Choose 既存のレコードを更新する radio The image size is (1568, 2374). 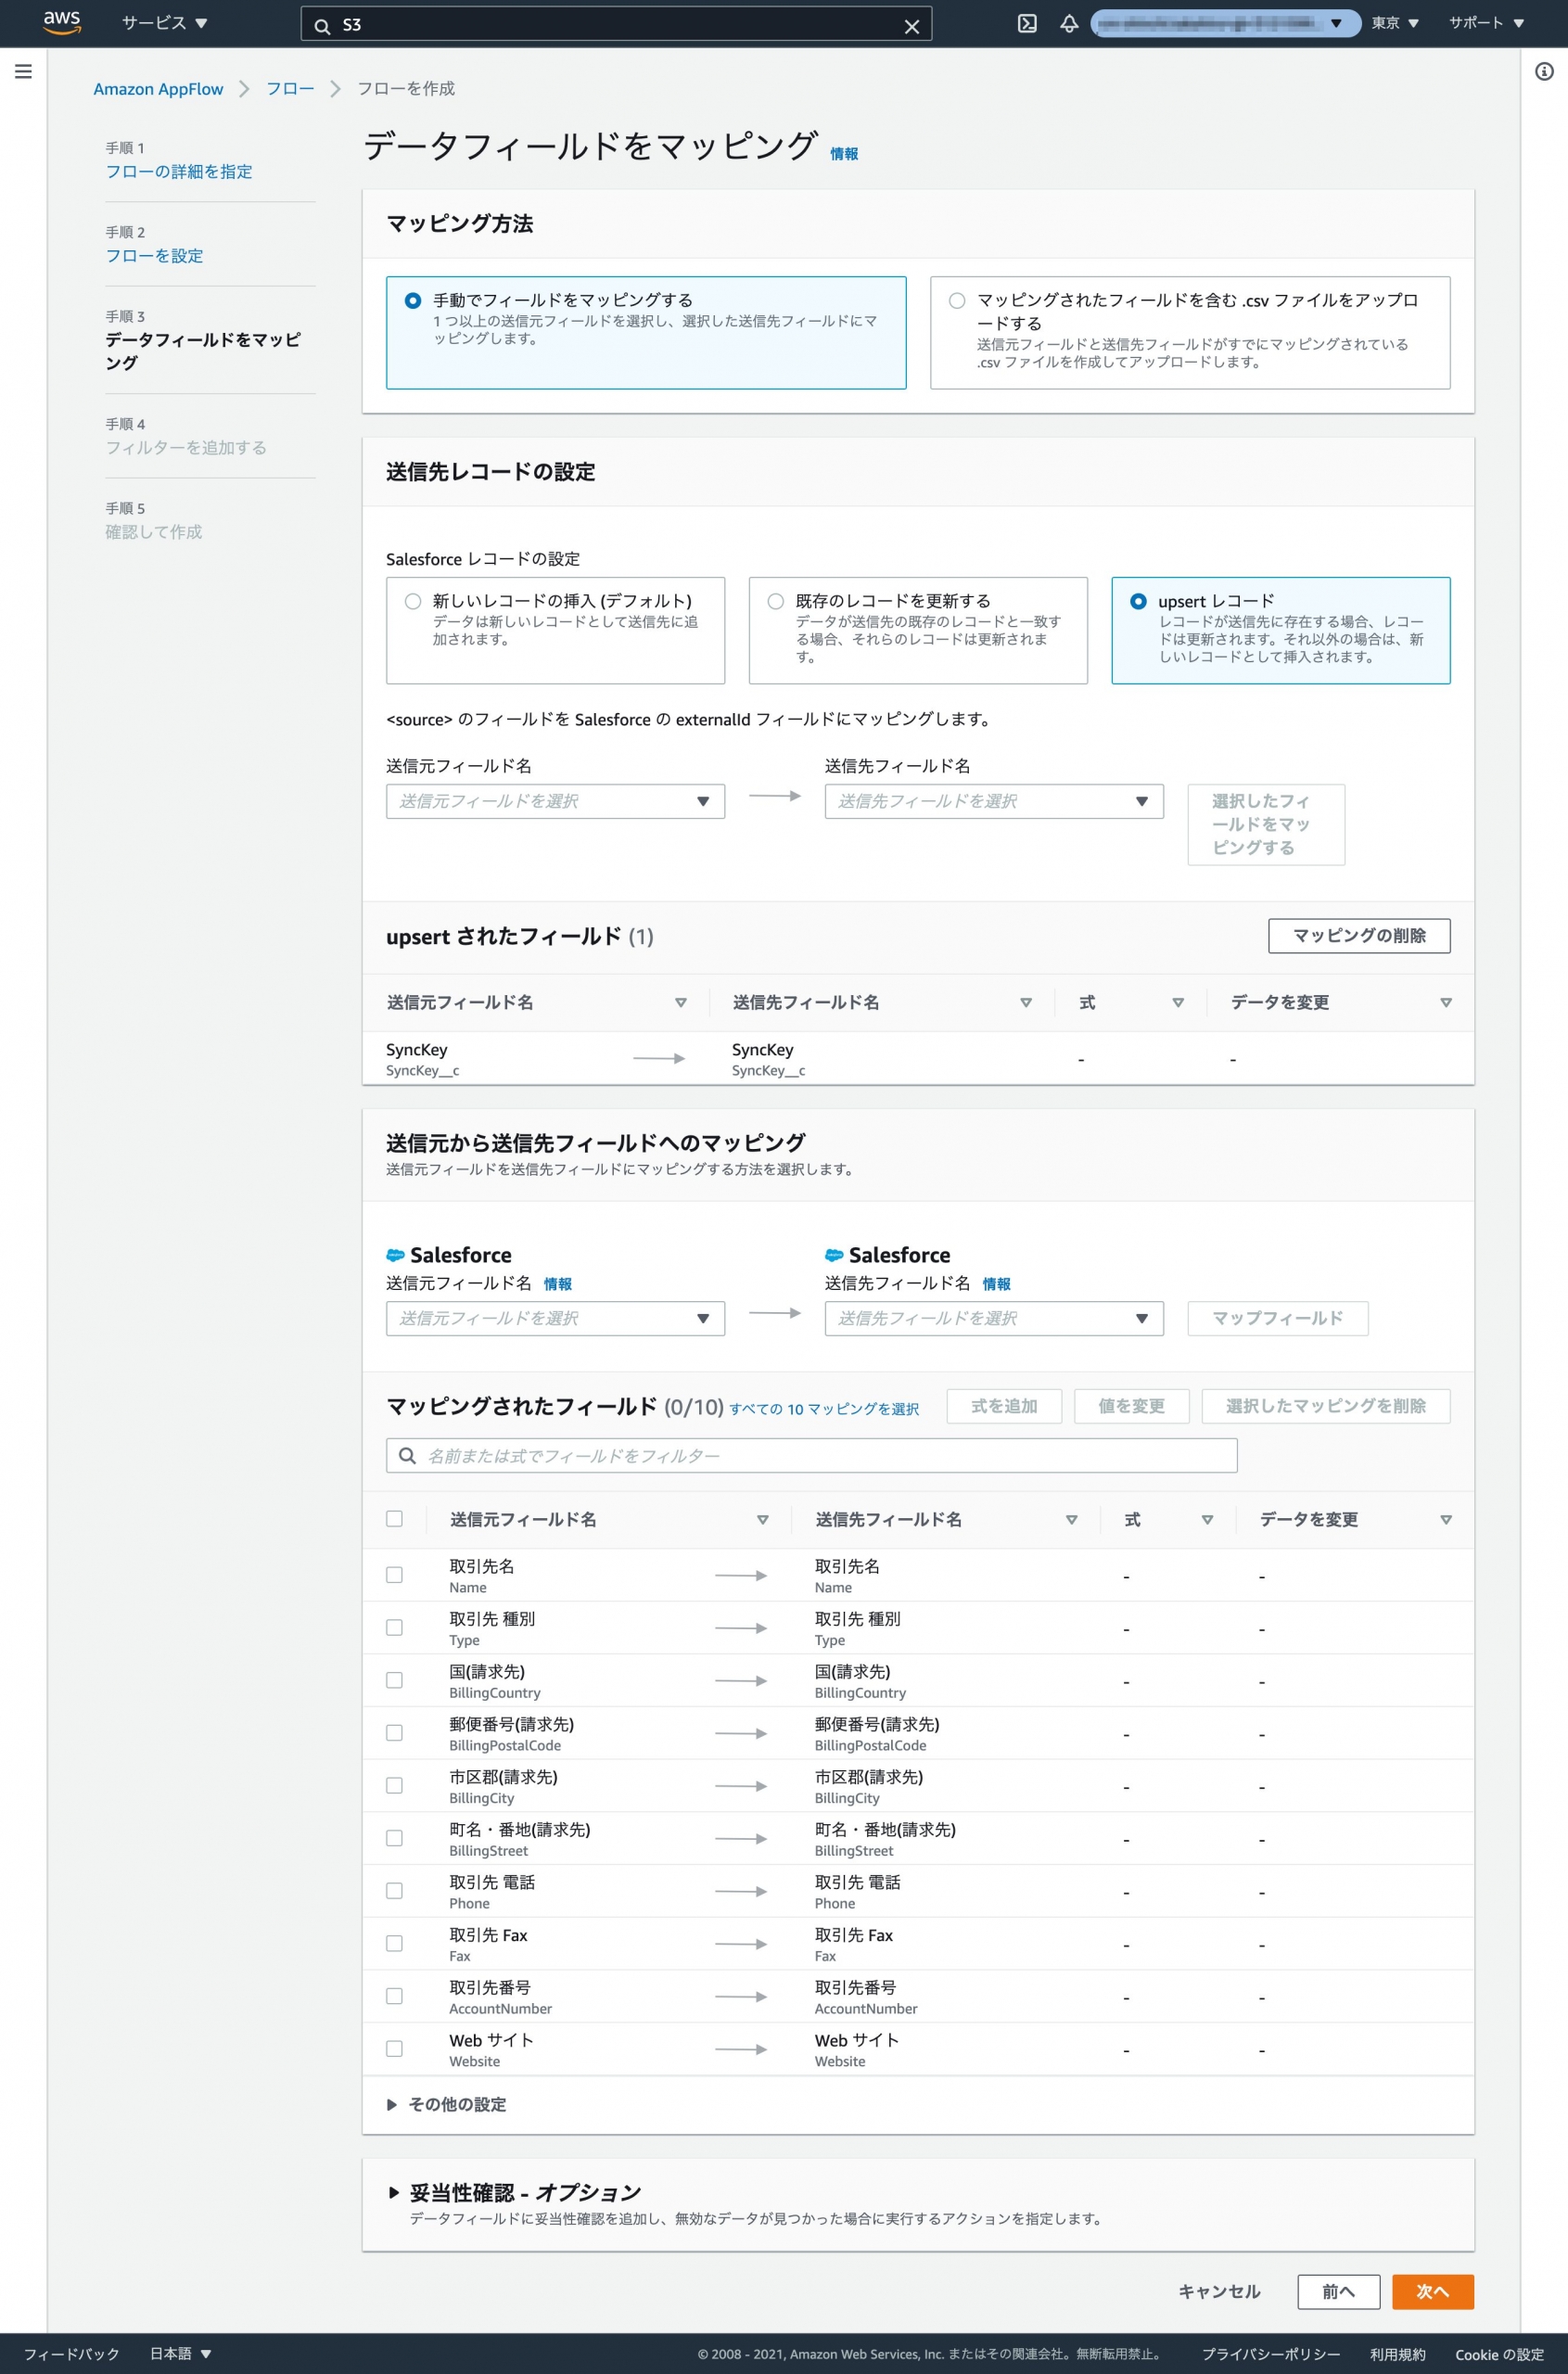click(x=776, y=601)
